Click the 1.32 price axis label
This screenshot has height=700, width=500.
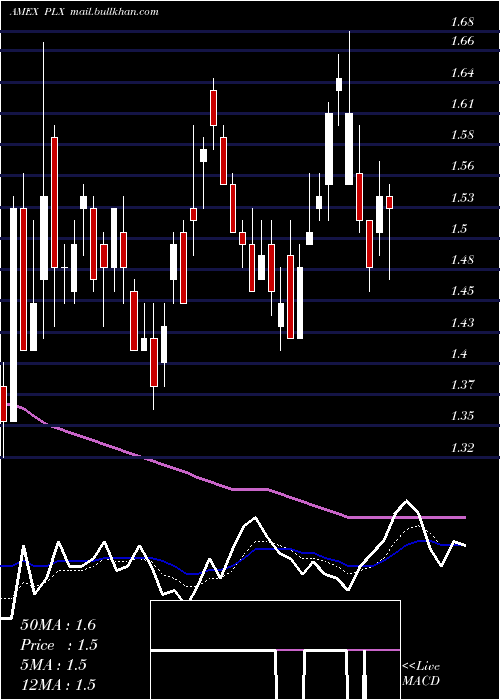tap(462, 447)
